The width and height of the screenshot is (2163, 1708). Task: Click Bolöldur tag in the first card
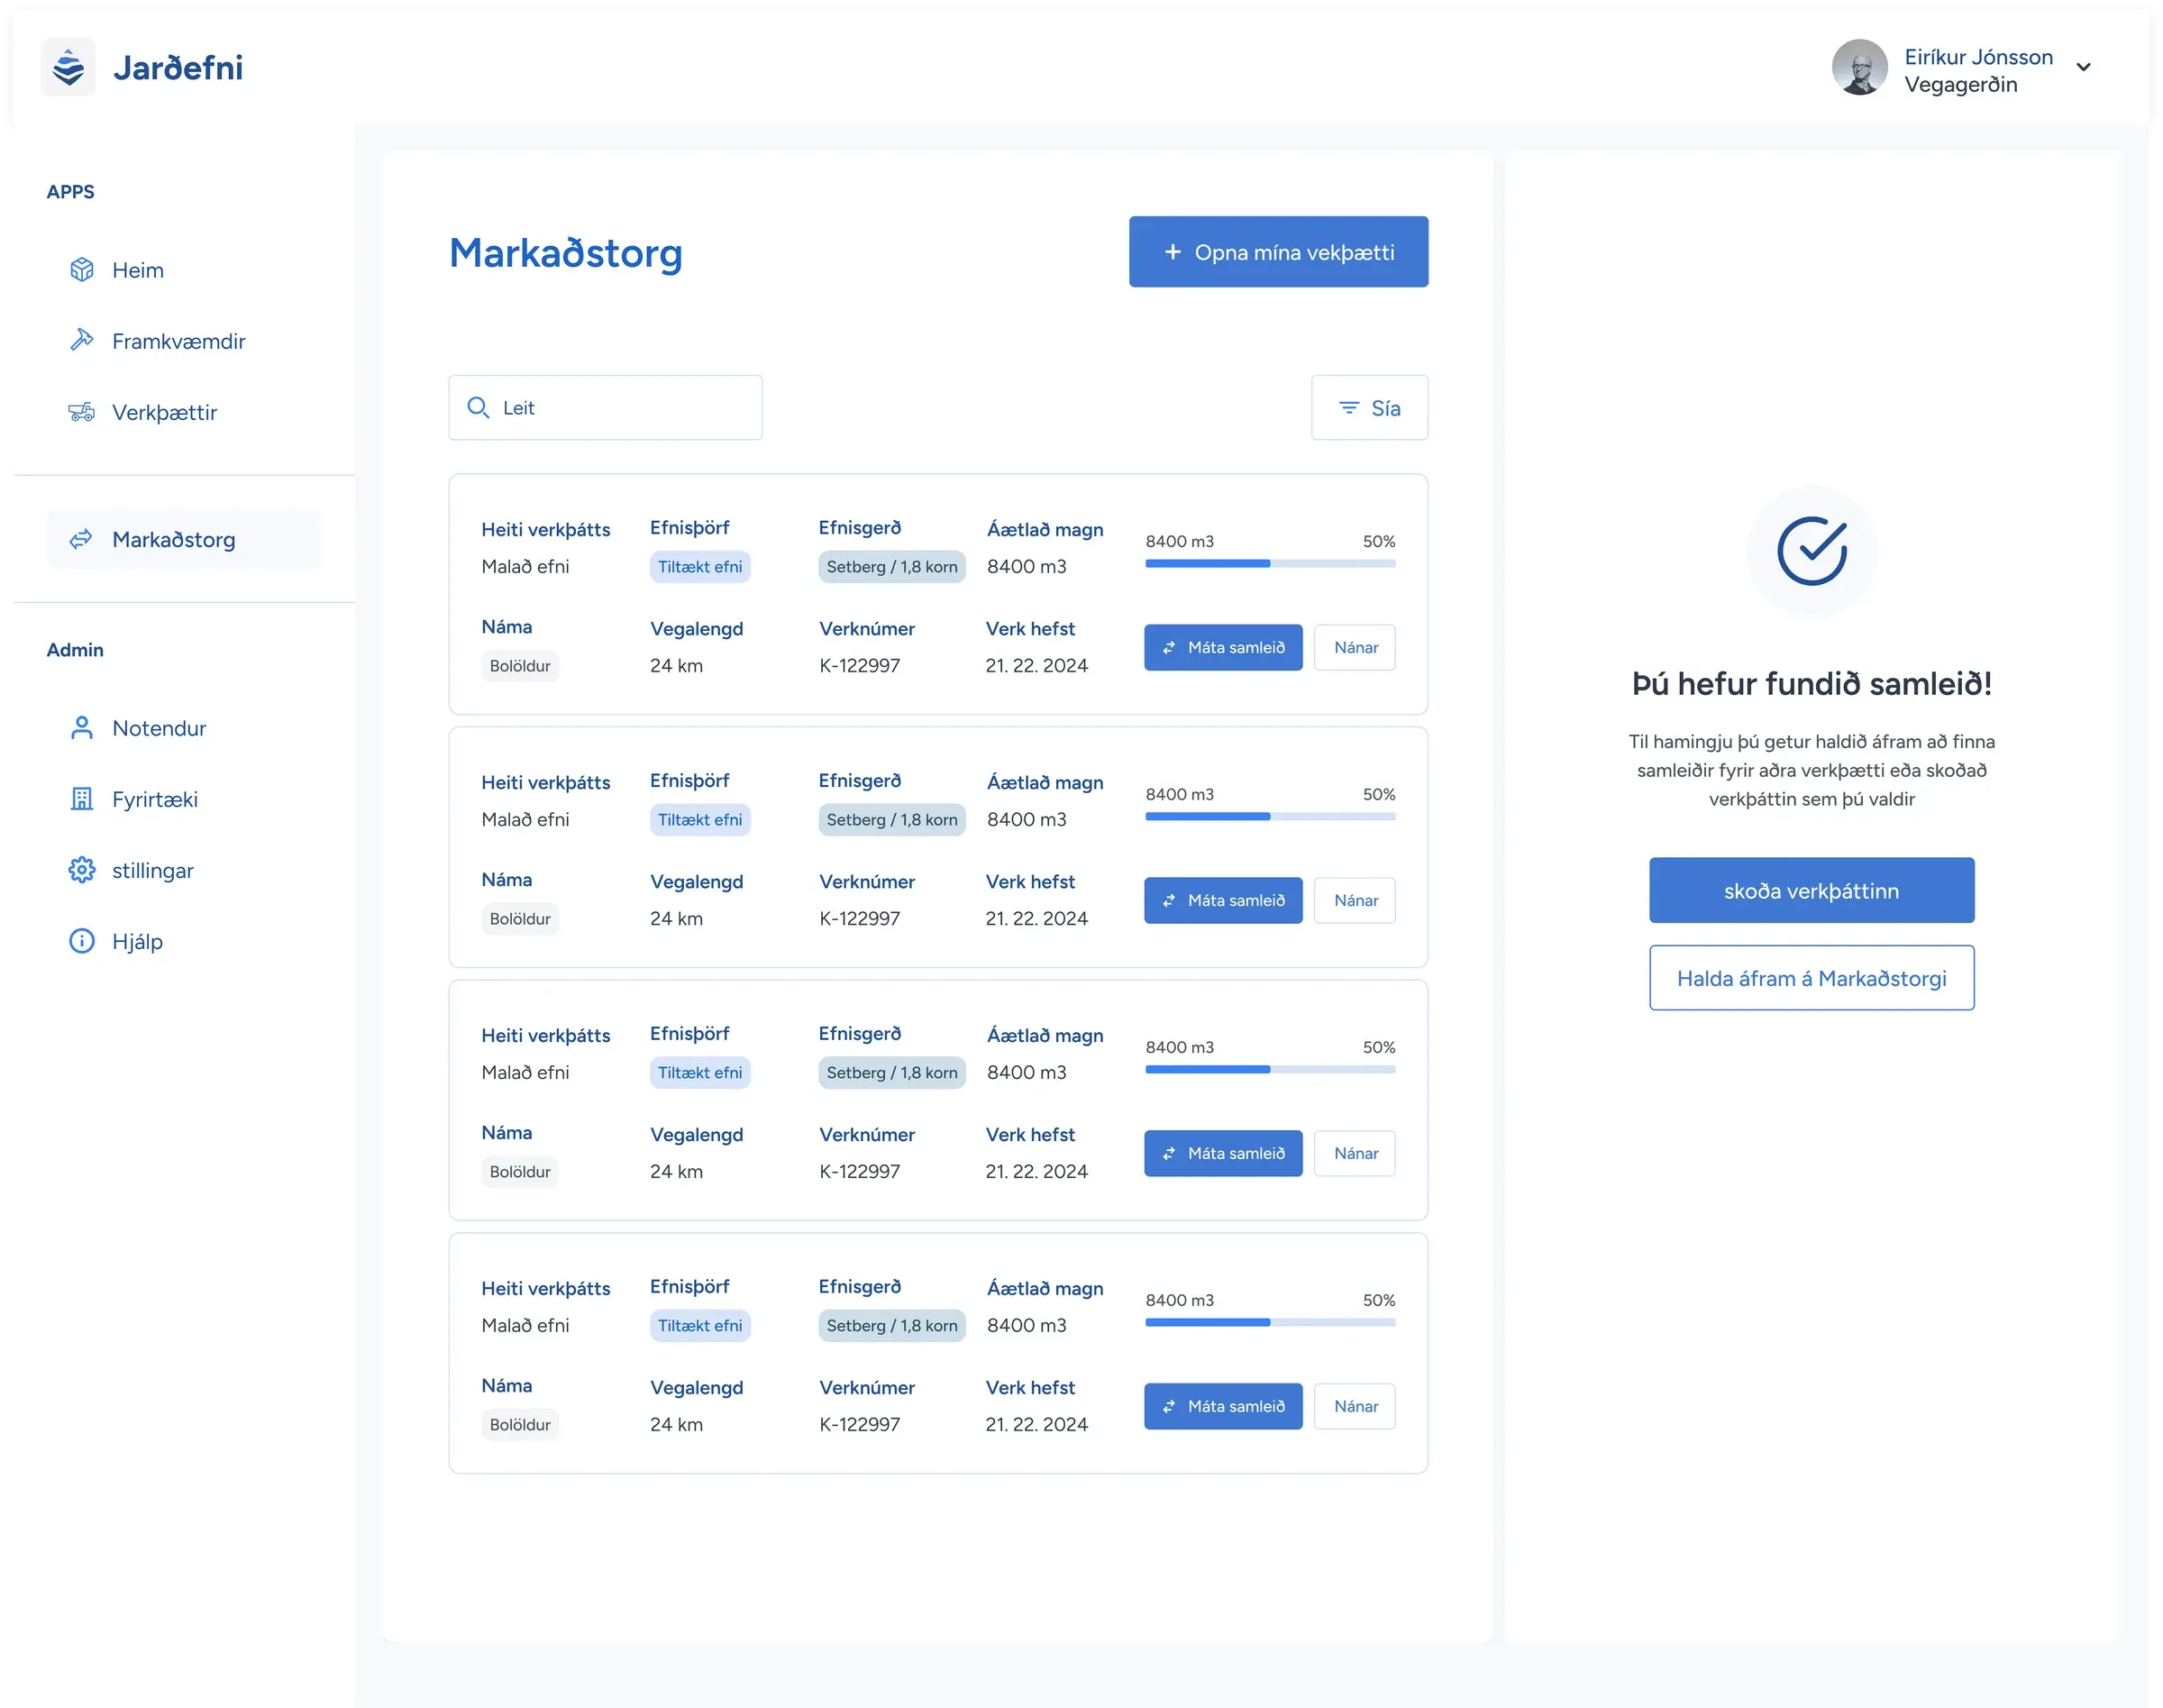(x=520, y=666)
